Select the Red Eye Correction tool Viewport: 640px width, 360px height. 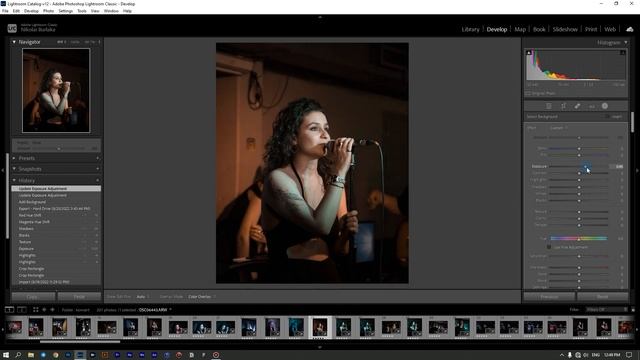(x=591, y=106)
